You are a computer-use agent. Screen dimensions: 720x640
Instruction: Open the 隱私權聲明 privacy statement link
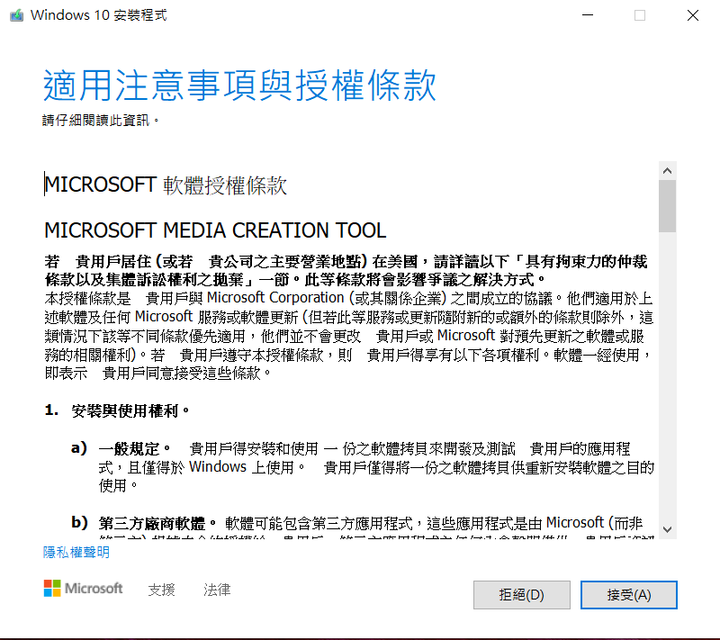click(76, 552)
